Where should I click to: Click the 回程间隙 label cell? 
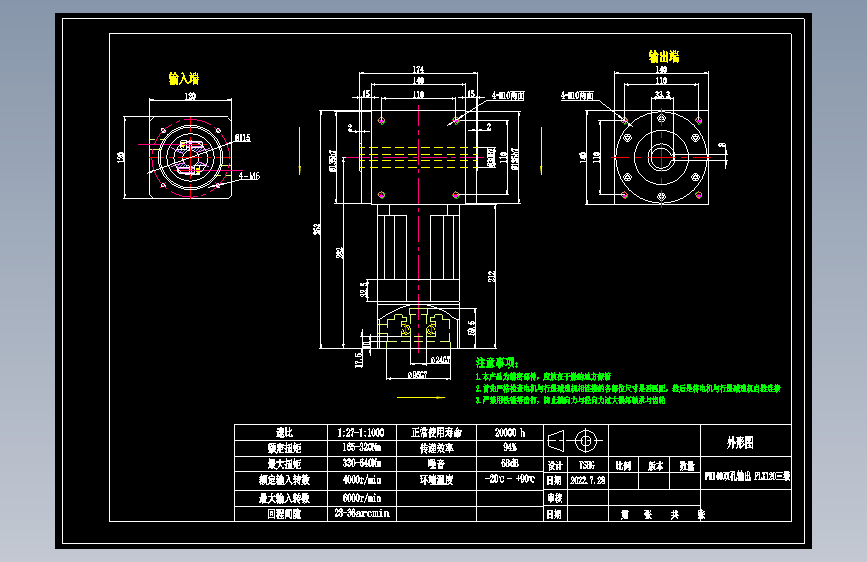coord(281,513)
